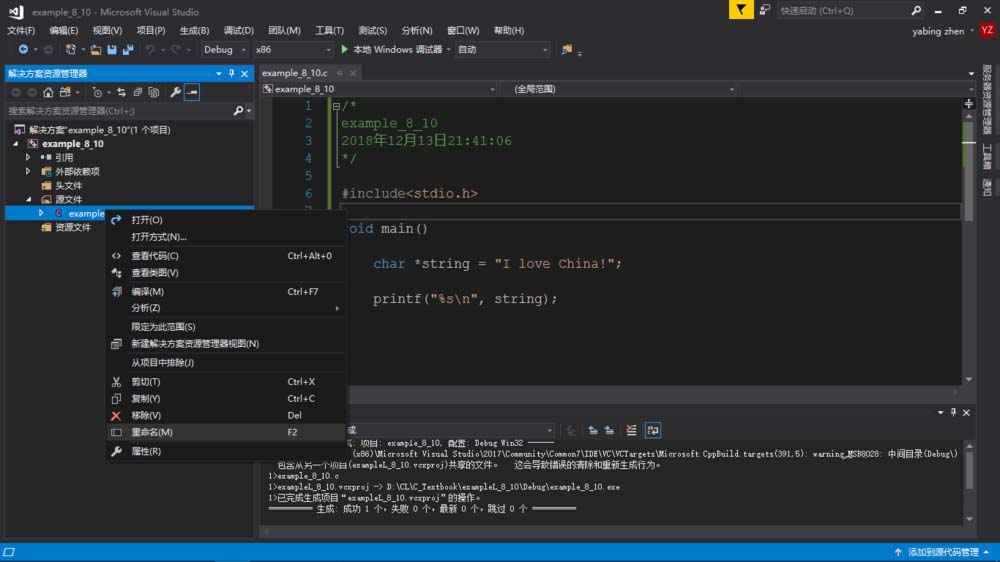Screen dimensions: 1000x562
Task: Toggle word wrap in Output panel
Action: point(652,430)
